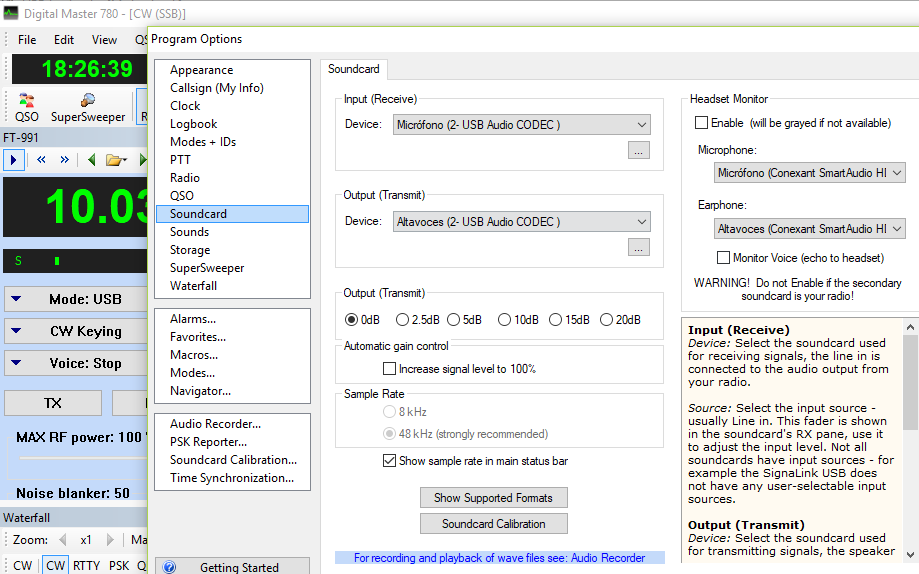Click the fast-forward double-arrow icon
Screen dimensions: 919x574
pos(64,159)
